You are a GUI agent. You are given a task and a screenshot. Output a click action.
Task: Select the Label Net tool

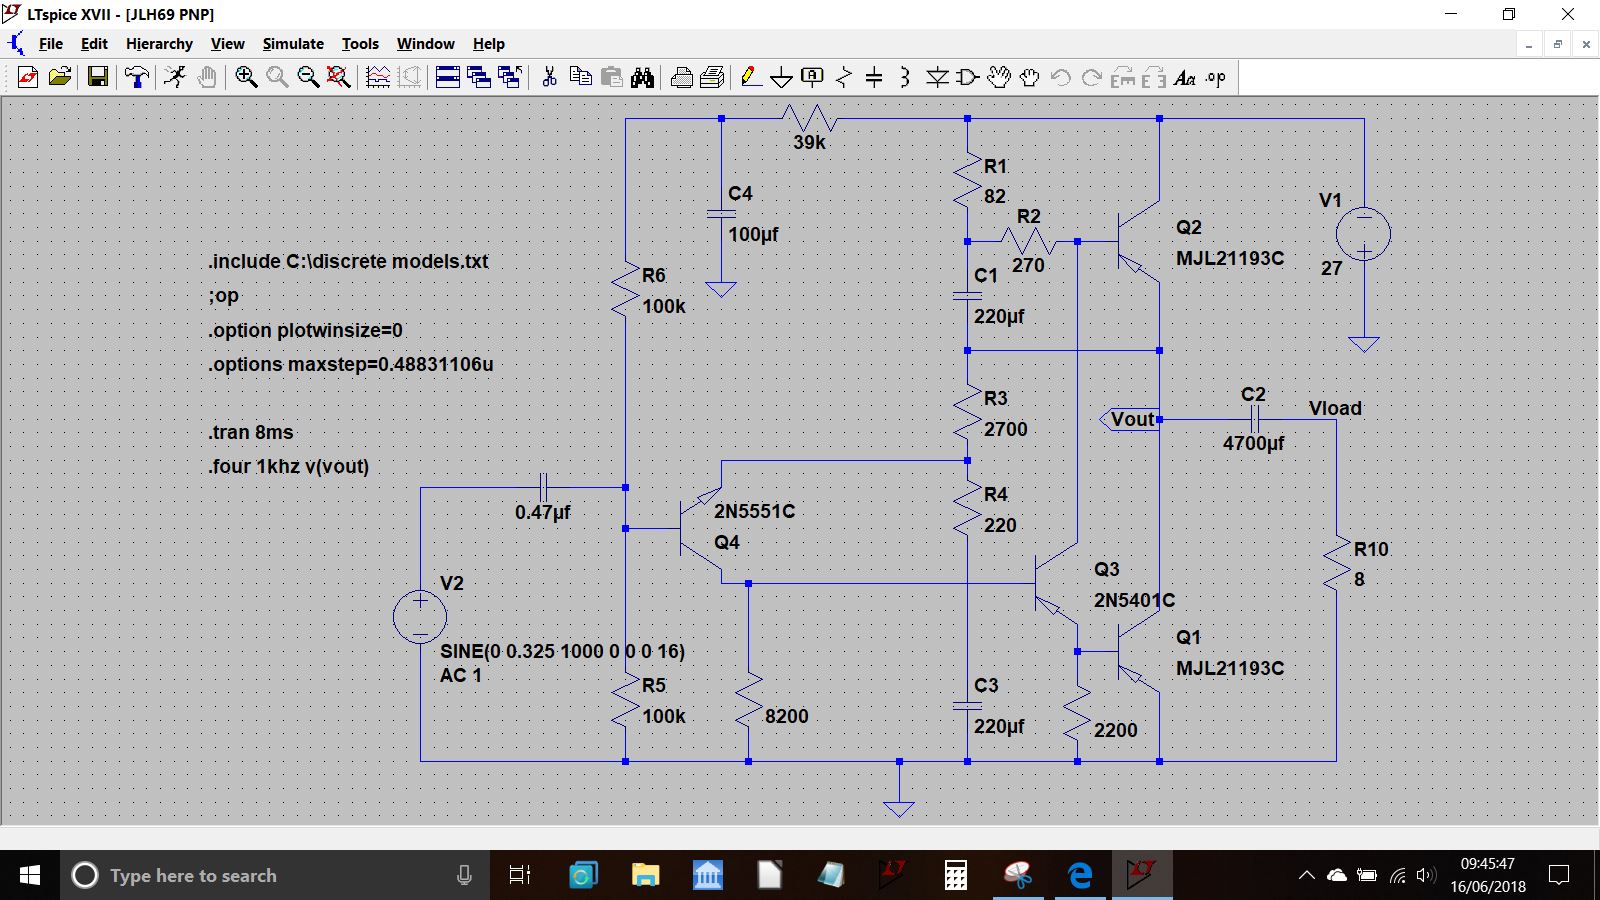pos(813,77)
